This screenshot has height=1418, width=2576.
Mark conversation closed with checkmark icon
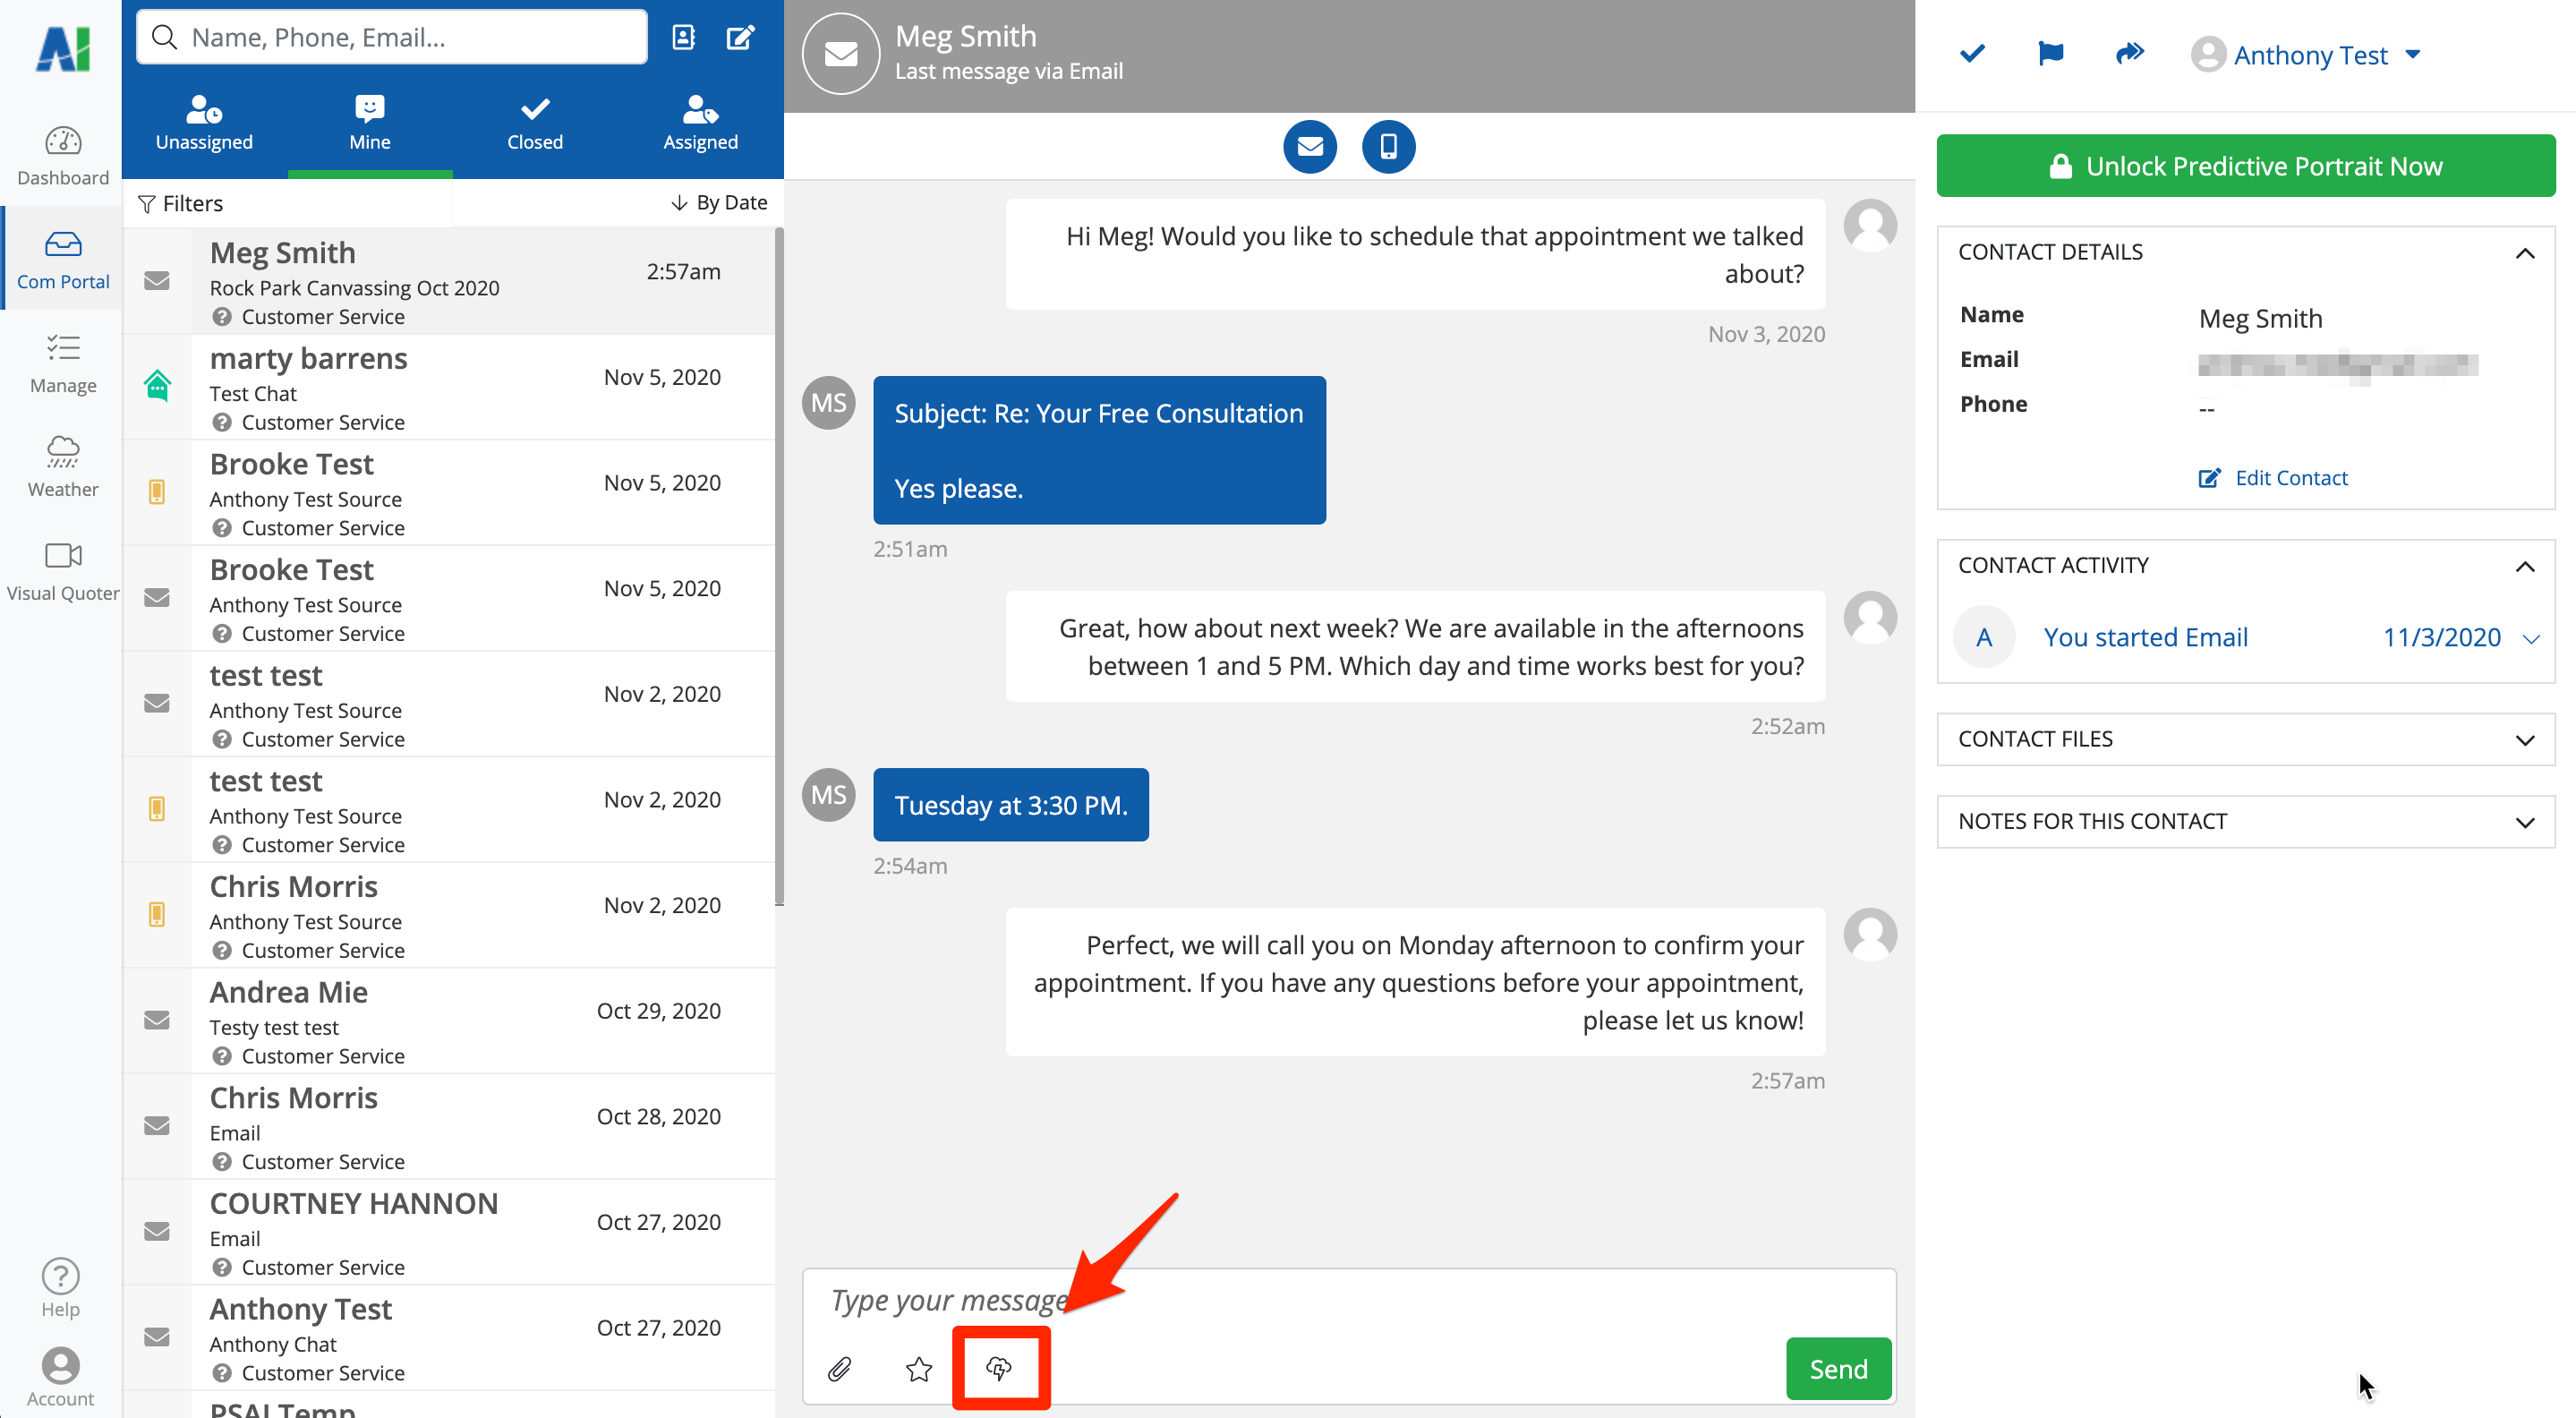point(1972,54)
